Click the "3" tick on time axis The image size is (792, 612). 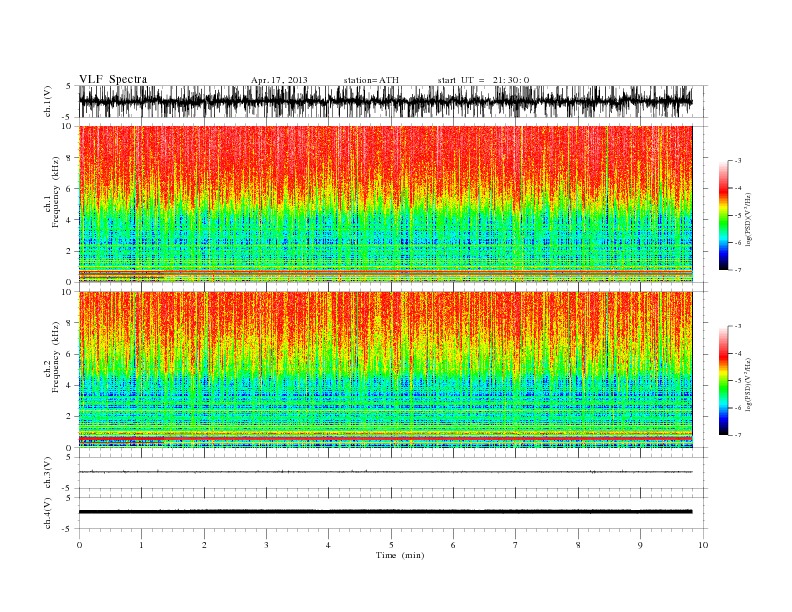[266, 545]
